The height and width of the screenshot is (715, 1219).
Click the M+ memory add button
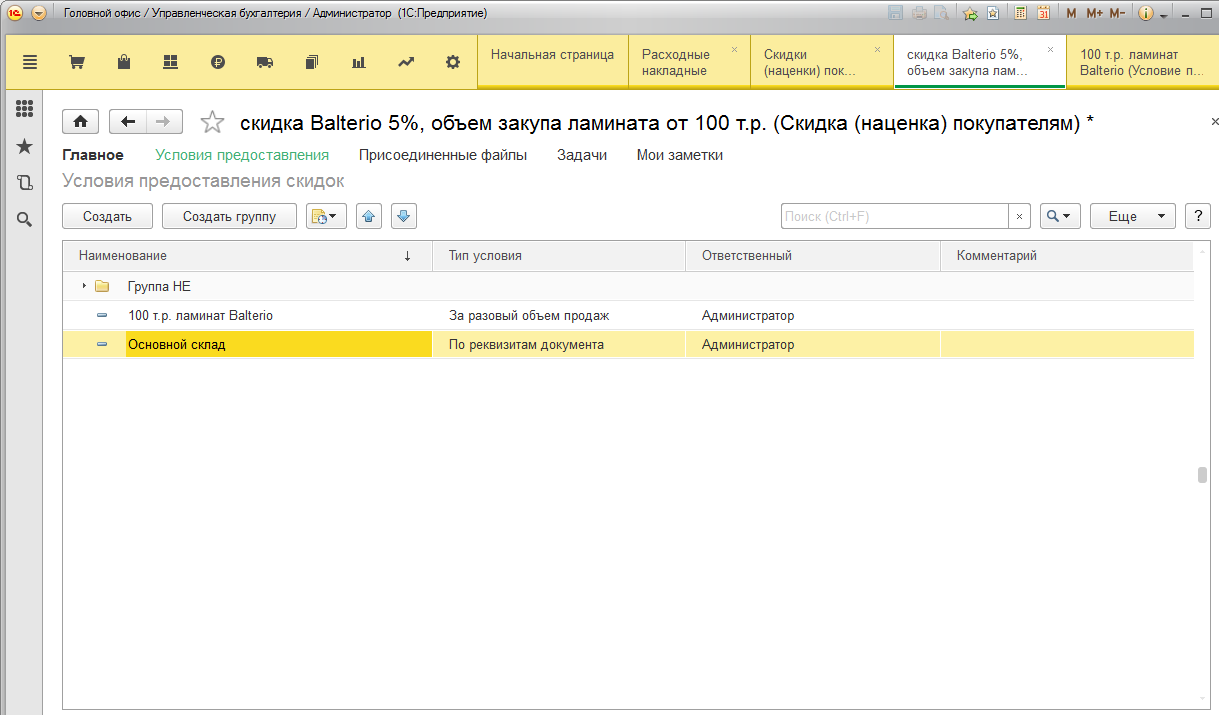(x=1094, y=13)
